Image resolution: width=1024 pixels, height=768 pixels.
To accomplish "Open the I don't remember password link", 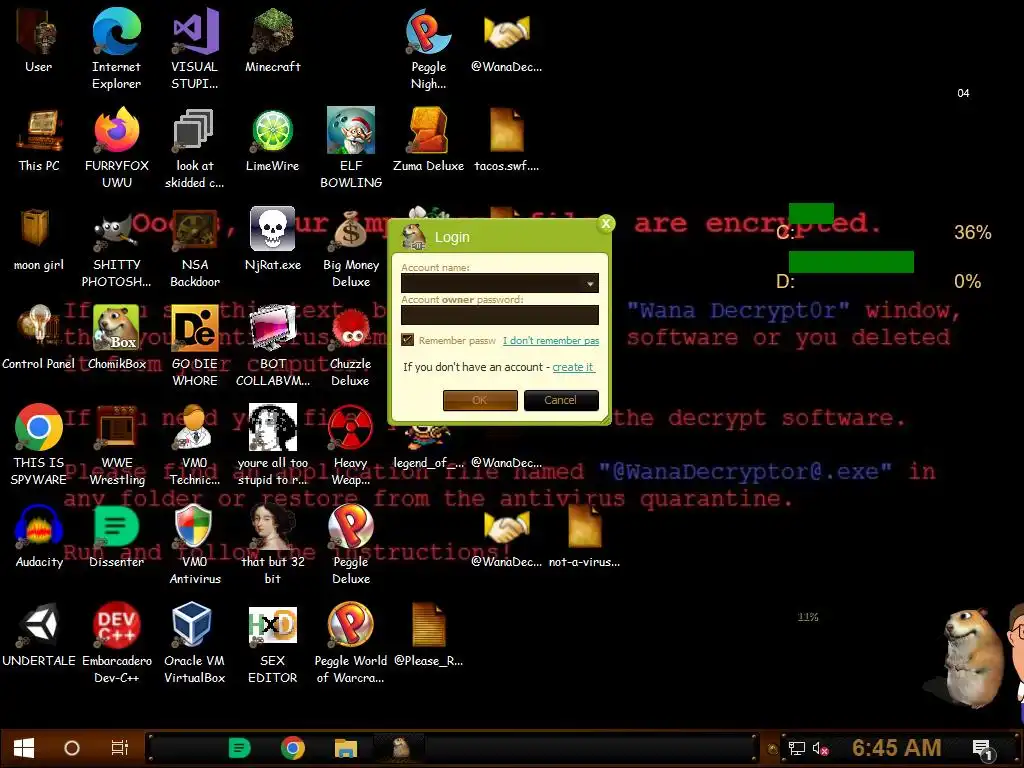I will [551, 340].
